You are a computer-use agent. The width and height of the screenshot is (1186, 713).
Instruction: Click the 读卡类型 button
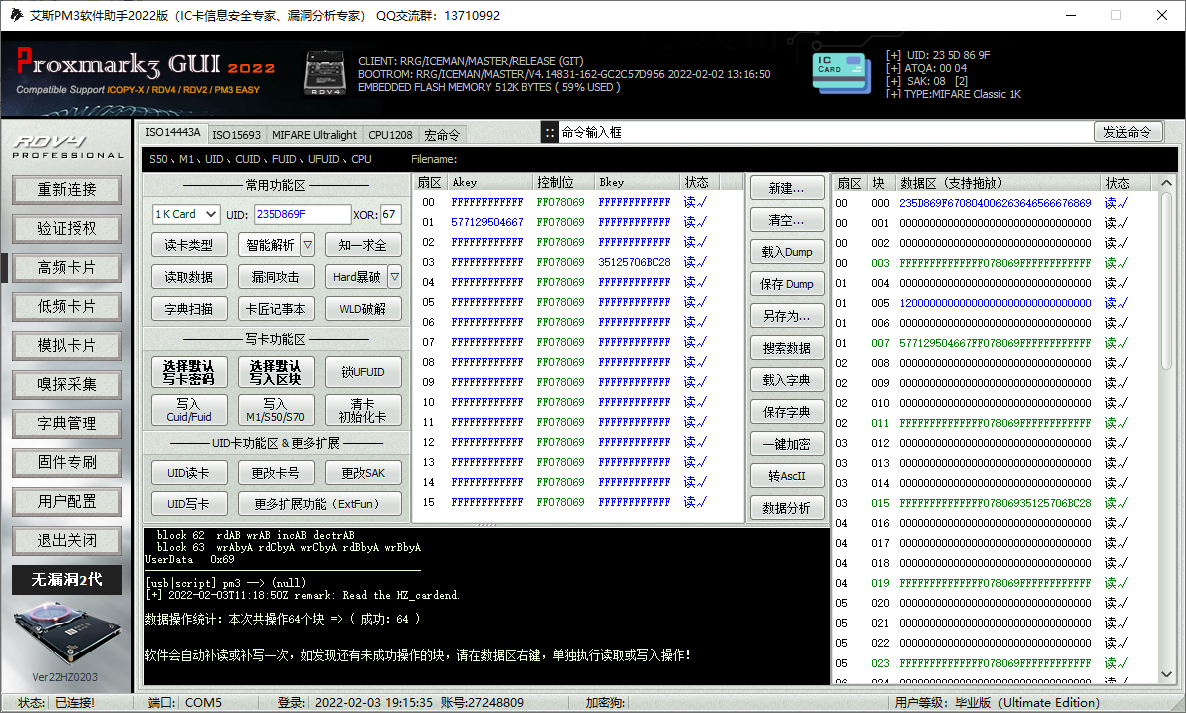click(x=189, y=245)
